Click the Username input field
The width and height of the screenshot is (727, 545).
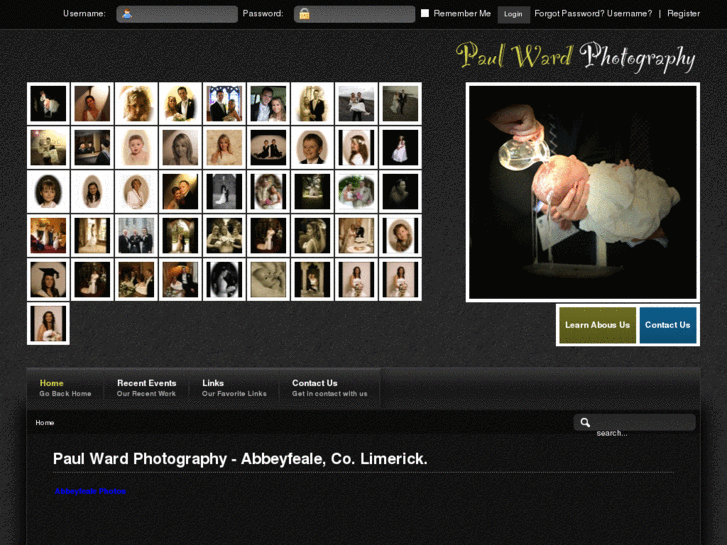coord(177,14)
